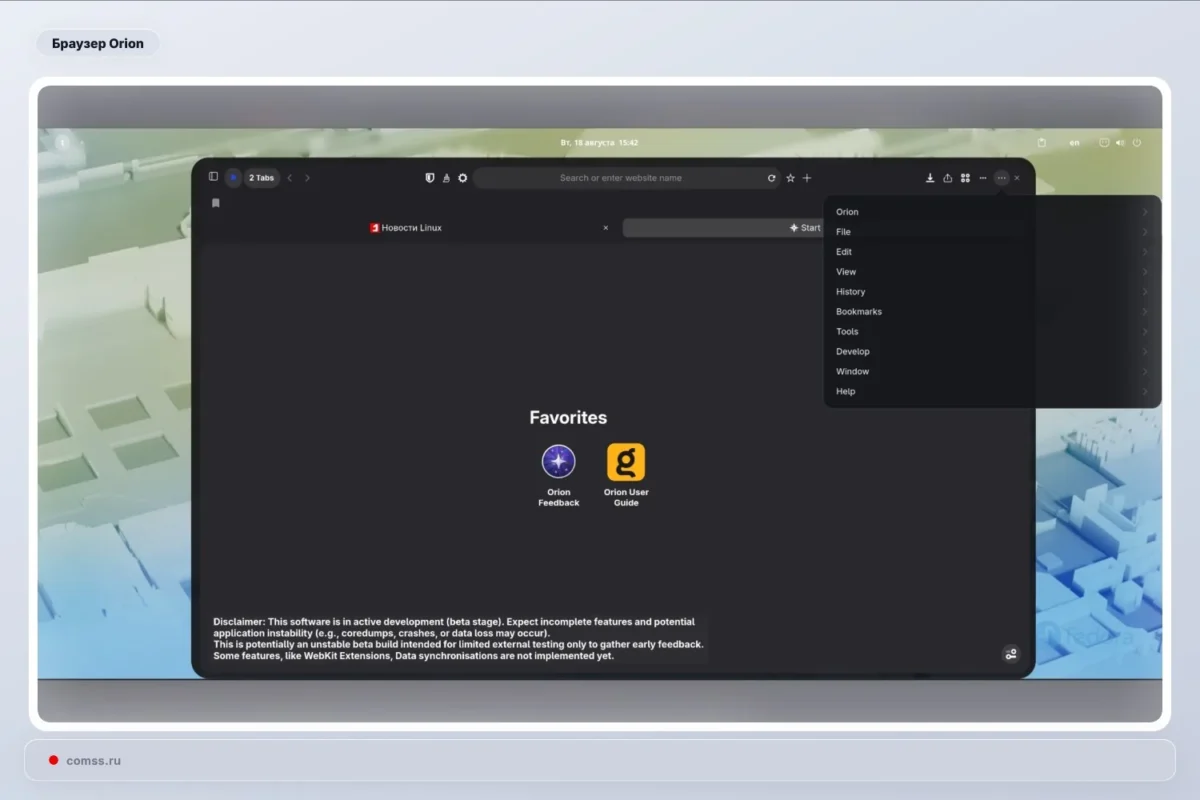Open the shield privacy icon
This screenshot has width=1200, height=800.
click(430, 178)
